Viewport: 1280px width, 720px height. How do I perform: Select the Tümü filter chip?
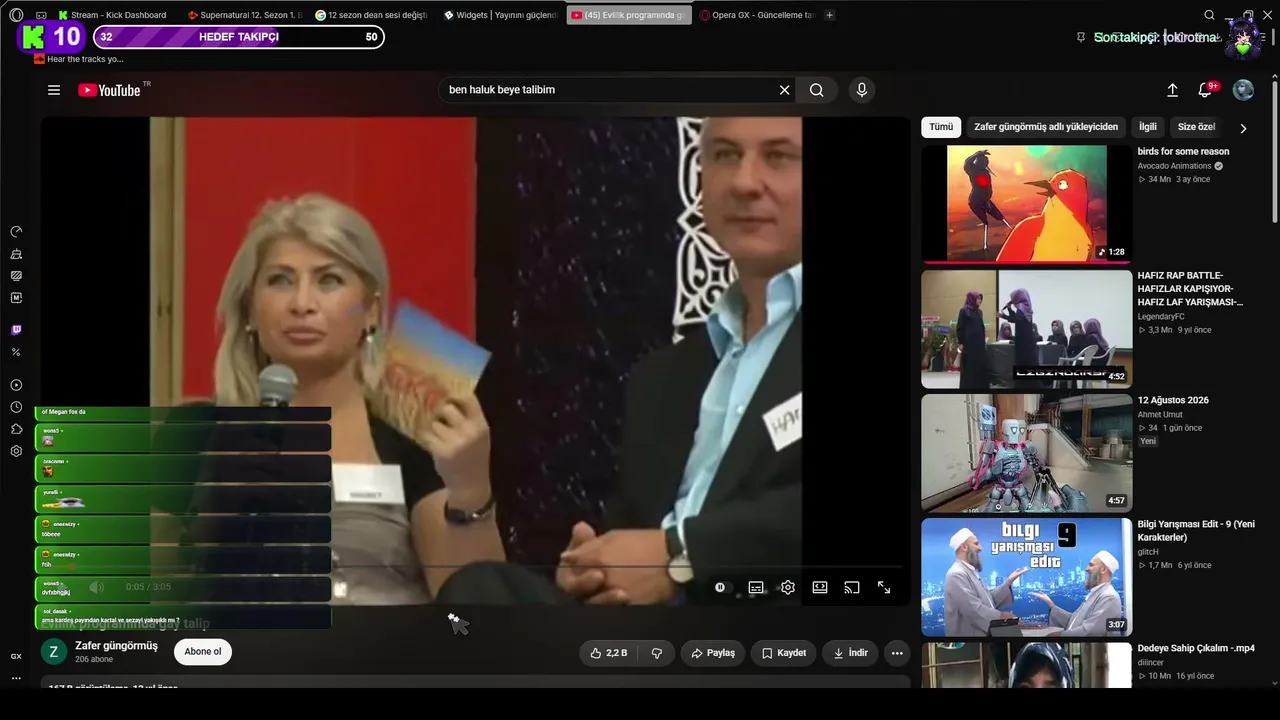pos(941,127)
